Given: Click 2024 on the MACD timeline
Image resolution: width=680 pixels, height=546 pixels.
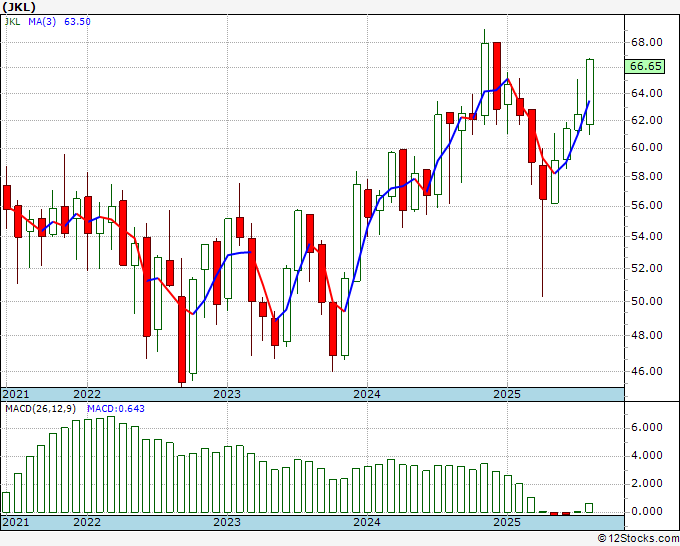Looking at the screenshot, I should 367,522.
